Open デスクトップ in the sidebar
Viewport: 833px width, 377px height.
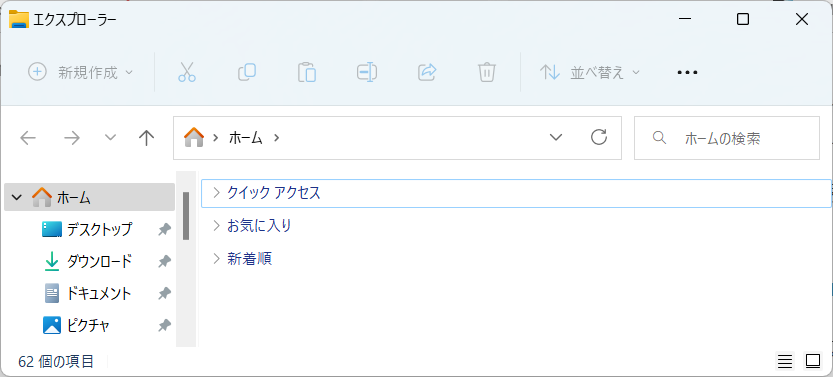pyautogui.click(x=99, y=229)
